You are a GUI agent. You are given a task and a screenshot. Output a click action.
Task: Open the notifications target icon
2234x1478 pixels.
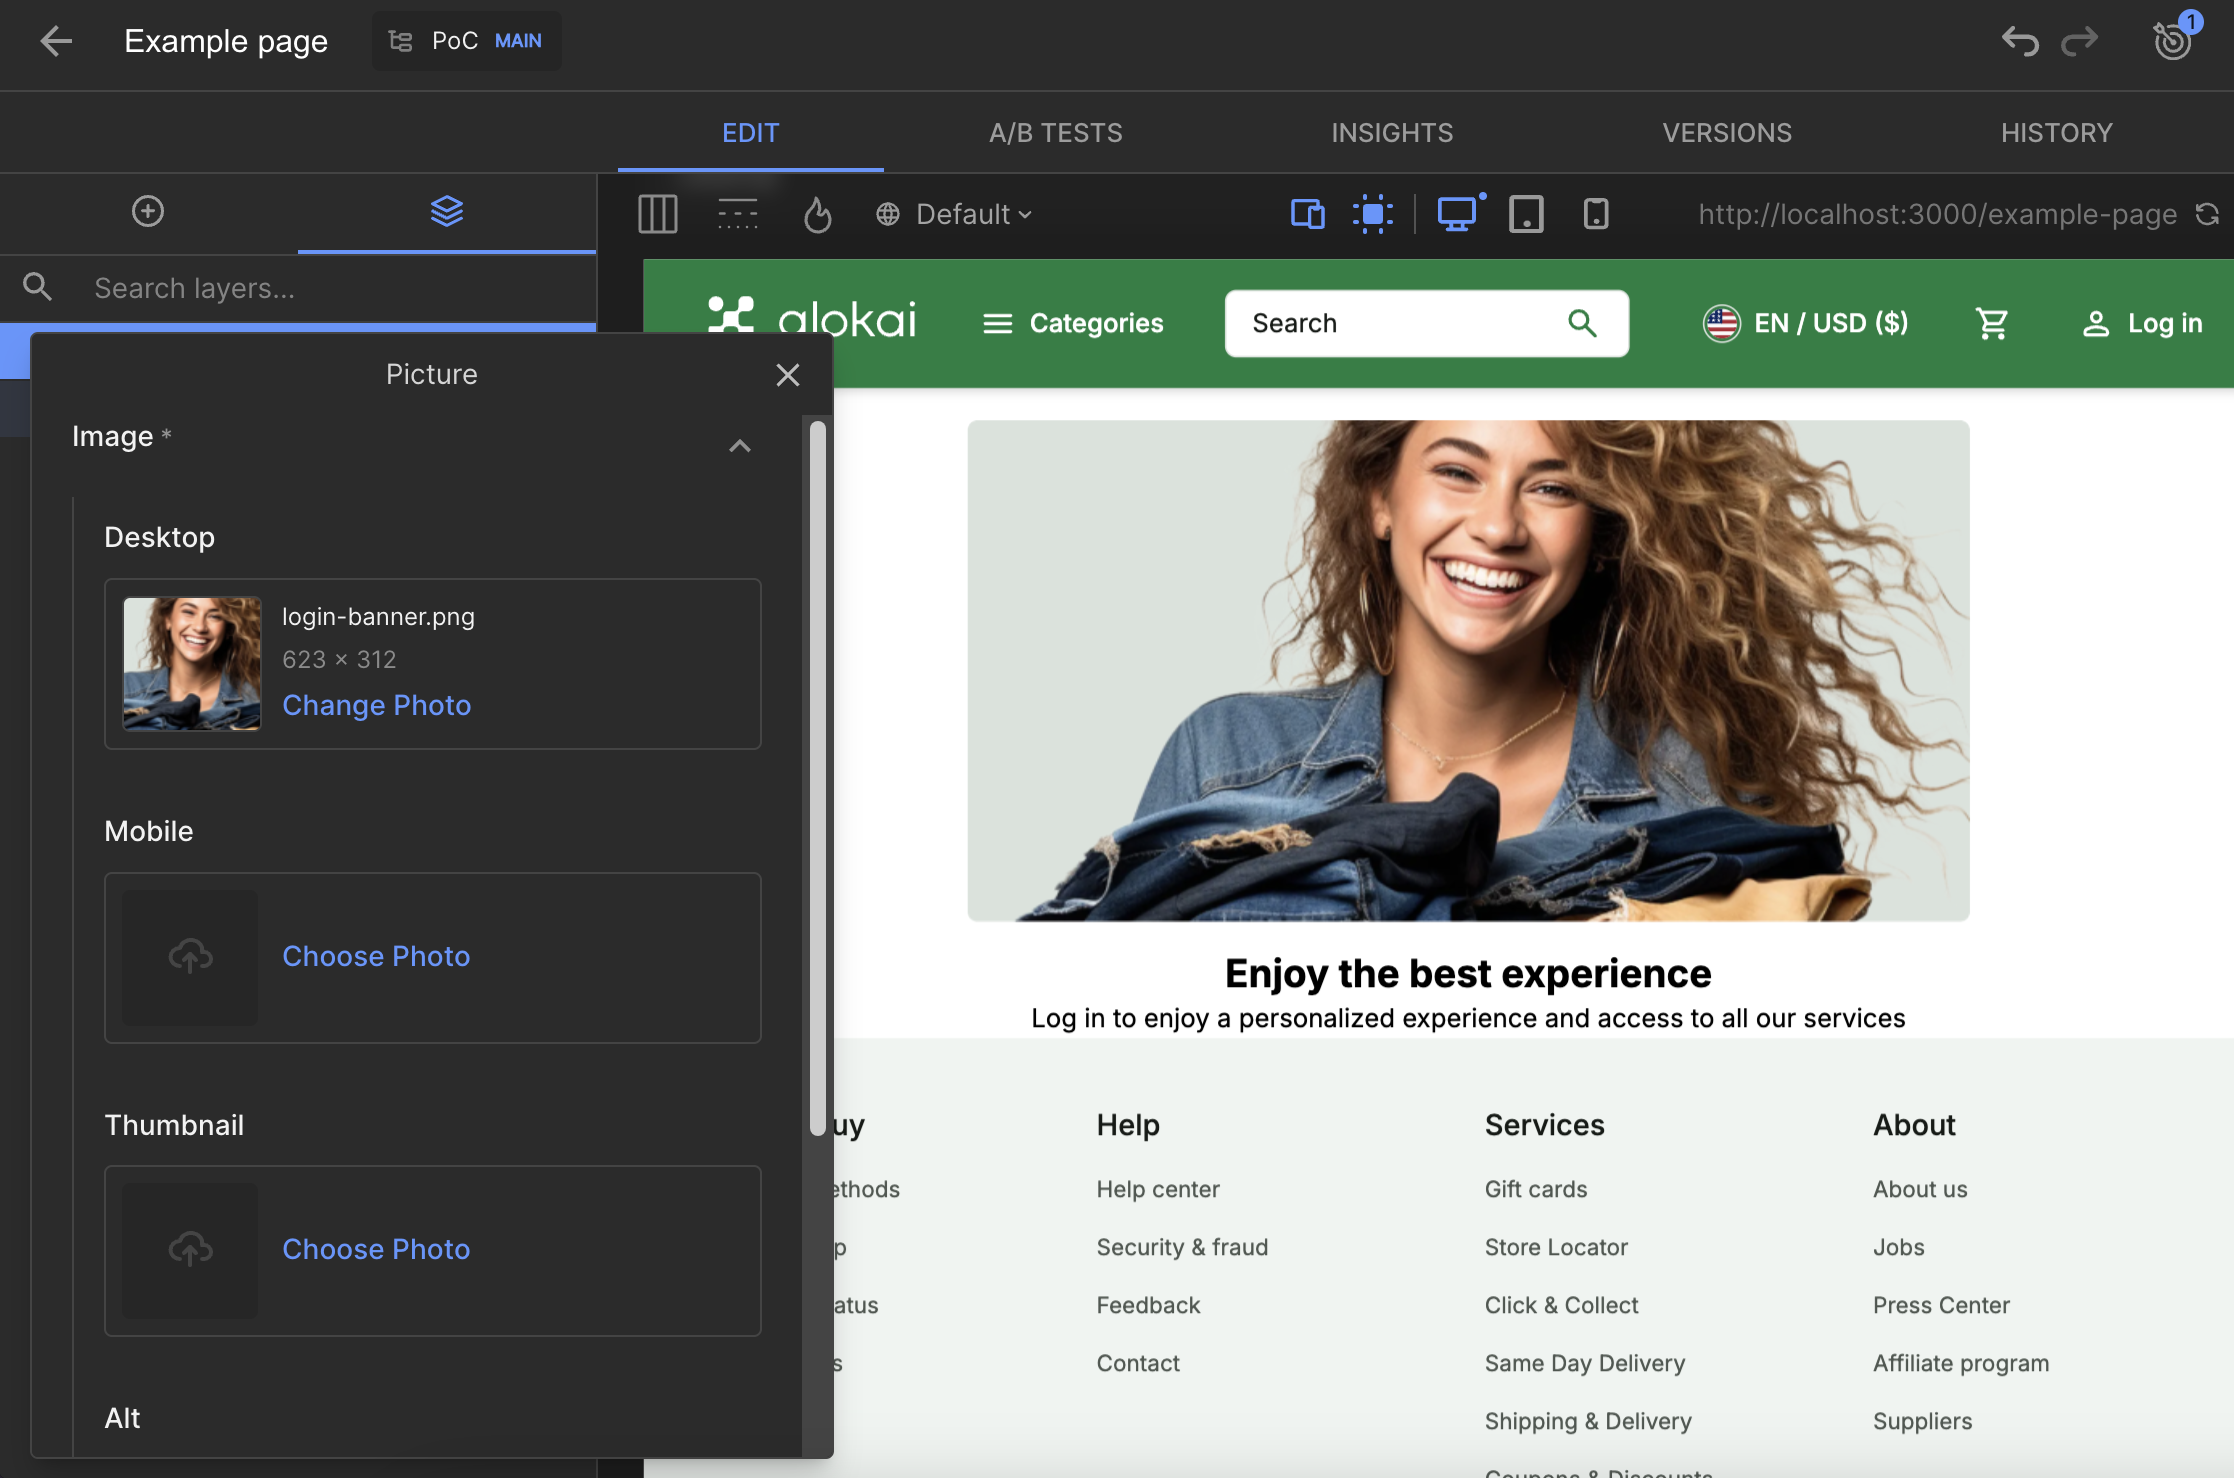click(2172, 41)
